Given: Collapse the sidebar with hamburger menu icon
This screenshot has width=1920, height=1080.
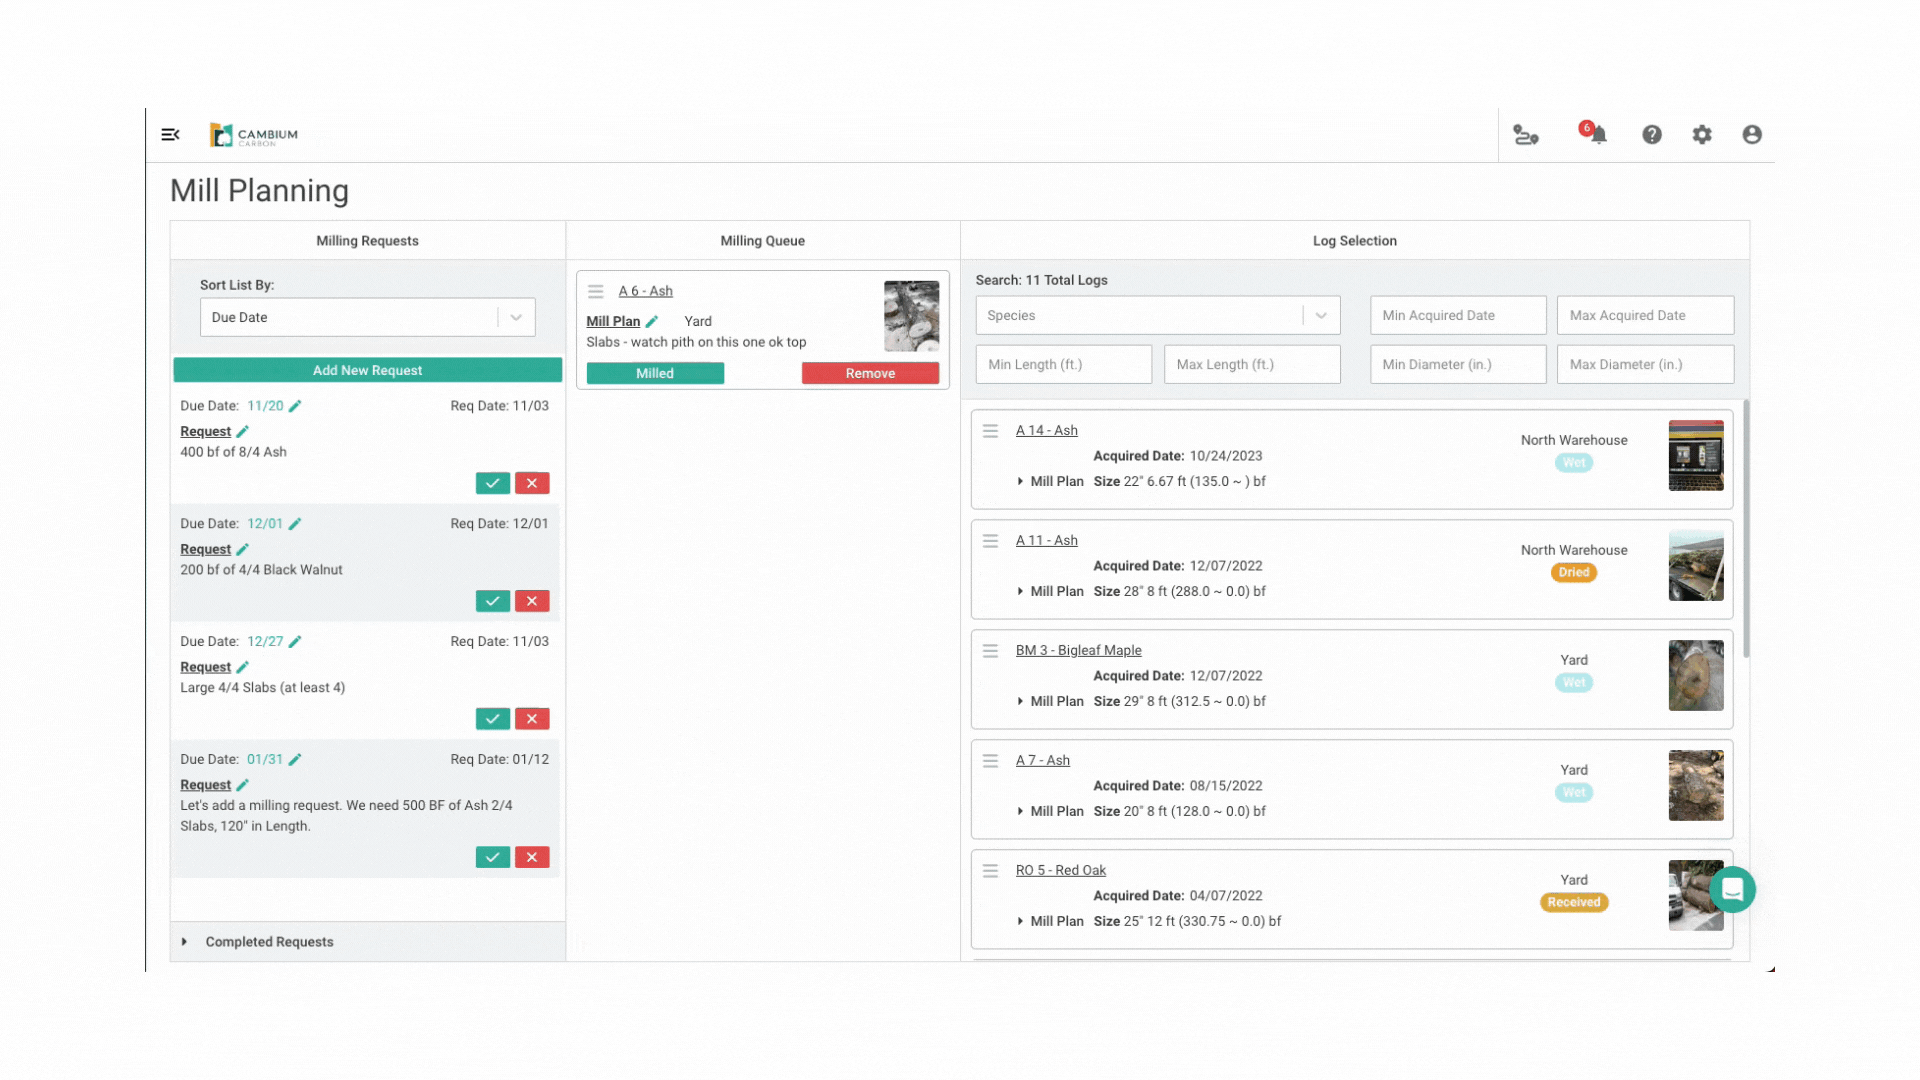Looking at the screenshot, I should (170, 134).
